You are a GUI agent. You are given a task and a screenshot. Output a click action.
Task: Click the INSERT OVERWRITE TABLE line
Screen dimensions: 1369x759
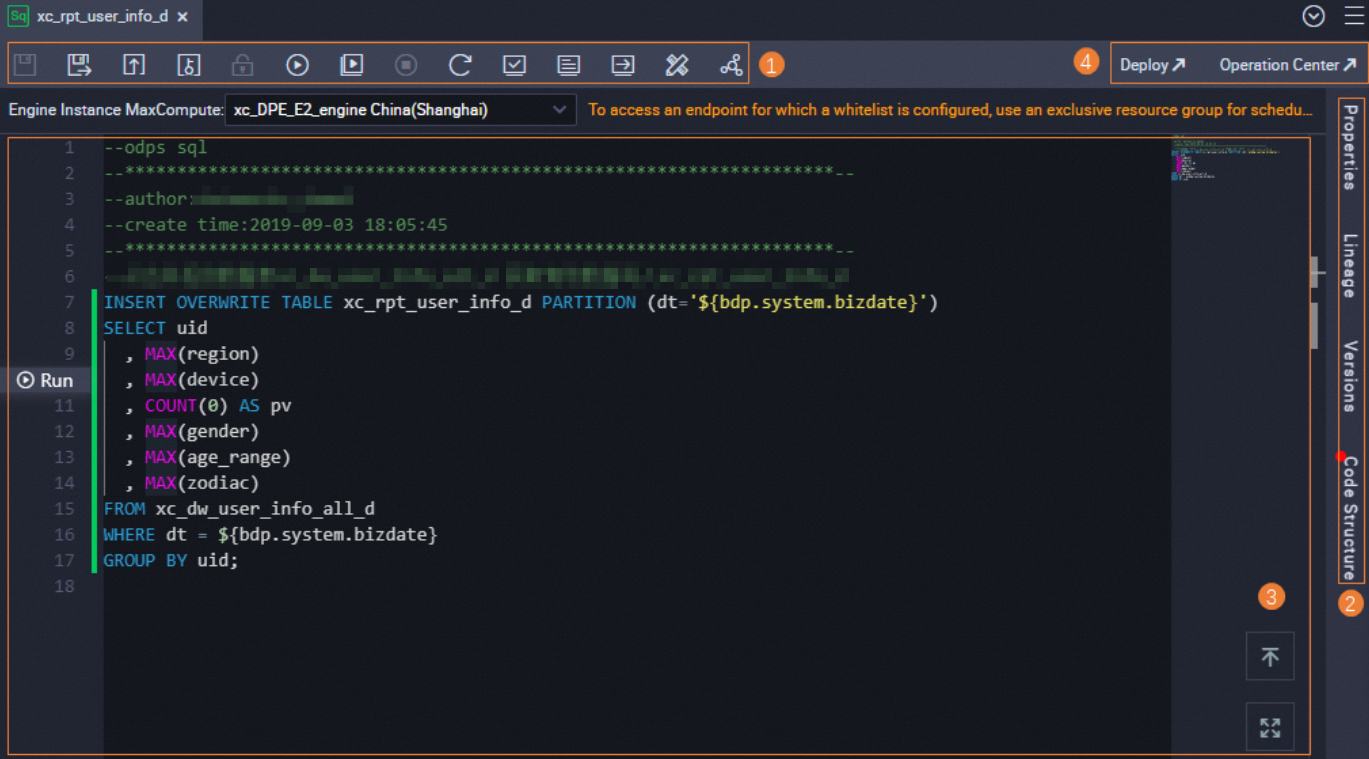click(x=521, y=302)
